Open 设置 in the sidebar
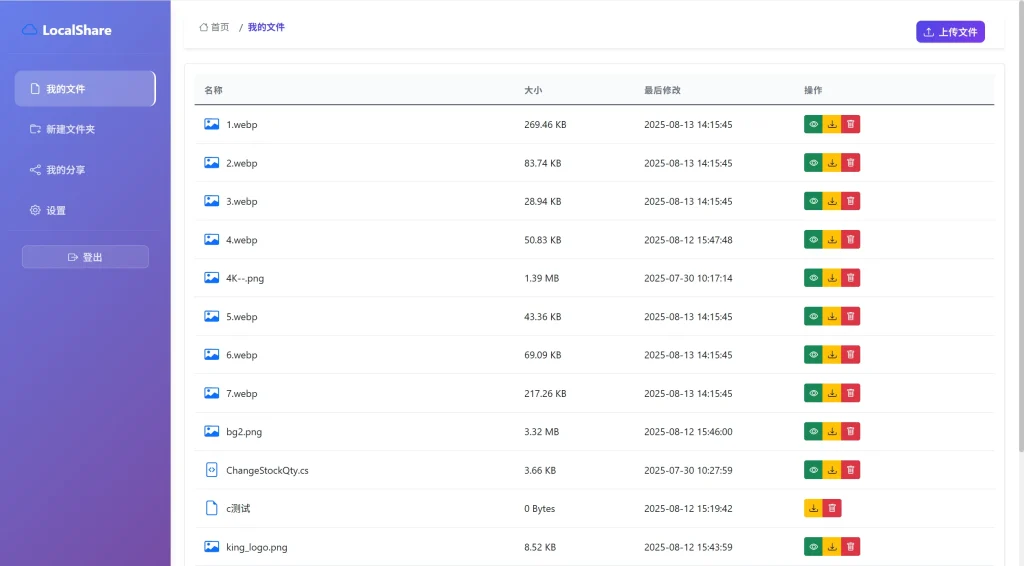The height and width of the screenshot is (566, 1024). pyautogui.click(x=85, y=210)
